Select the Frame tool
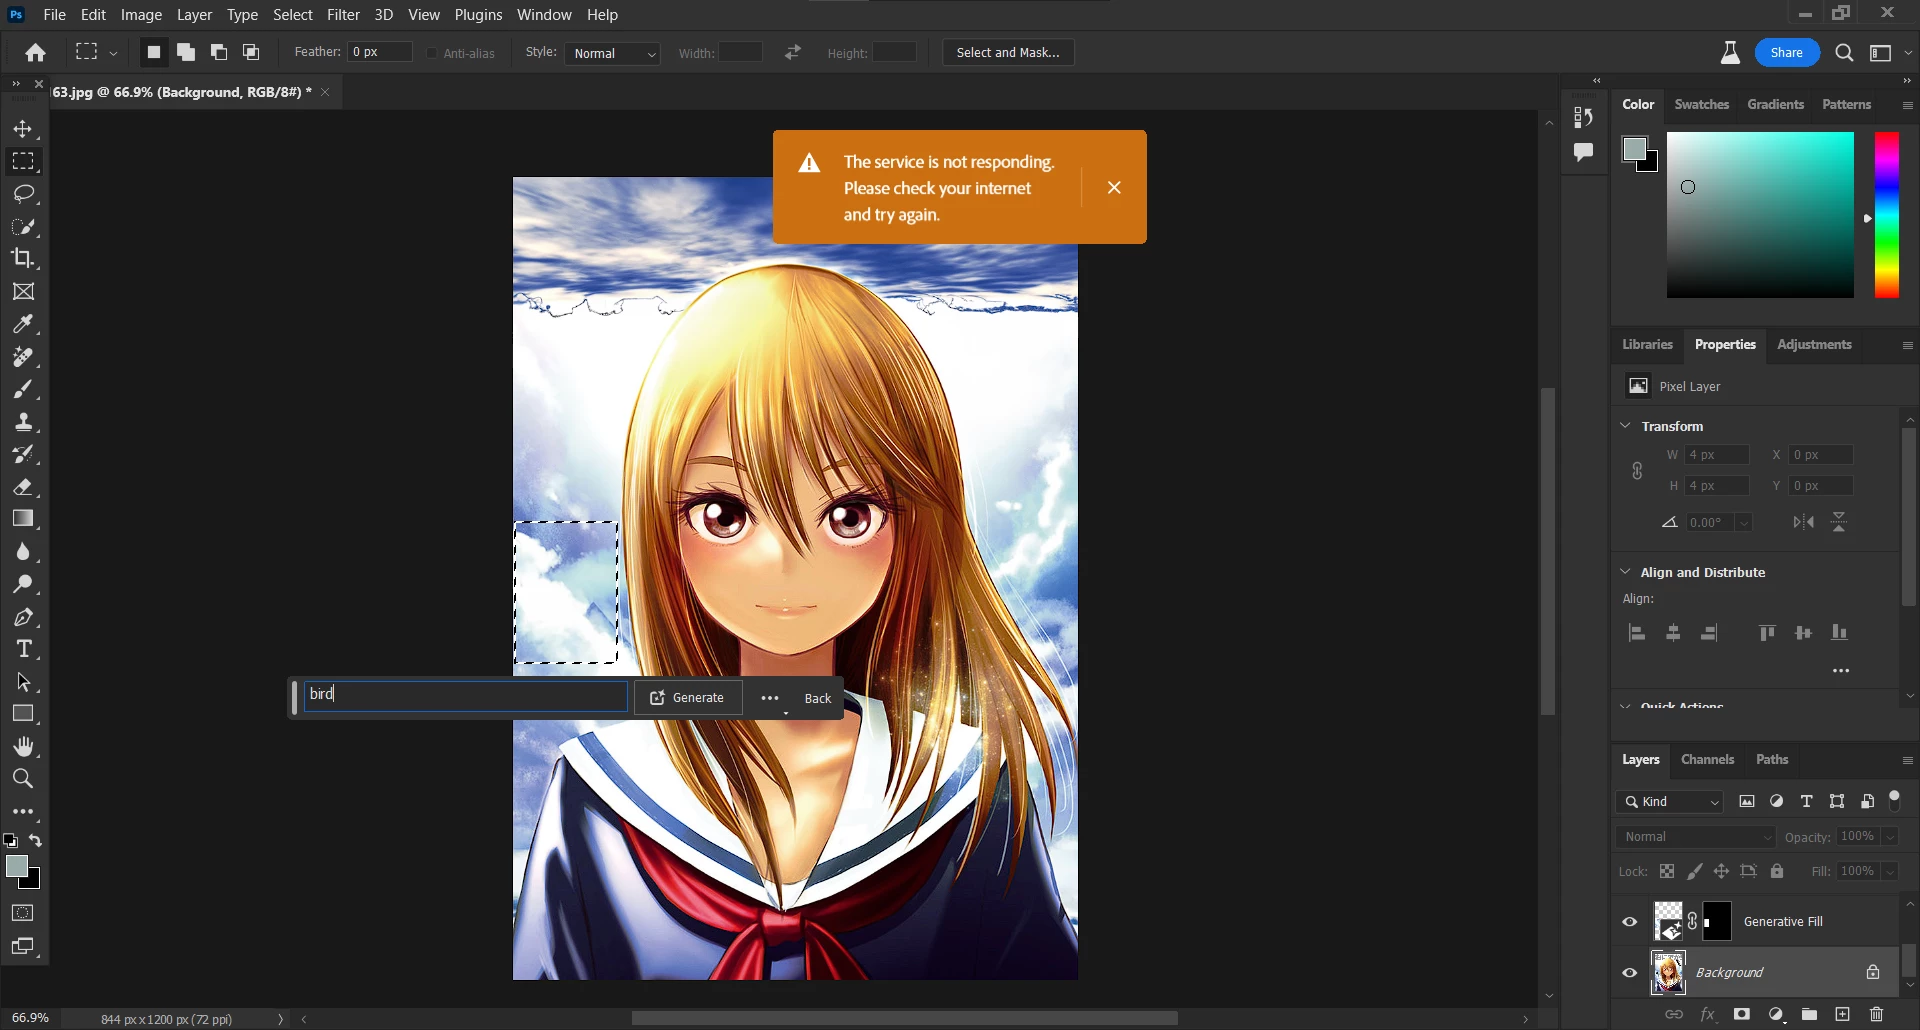Viewport: 1920px width, 1030px height. pyautogui.click(x=23, y=292)
